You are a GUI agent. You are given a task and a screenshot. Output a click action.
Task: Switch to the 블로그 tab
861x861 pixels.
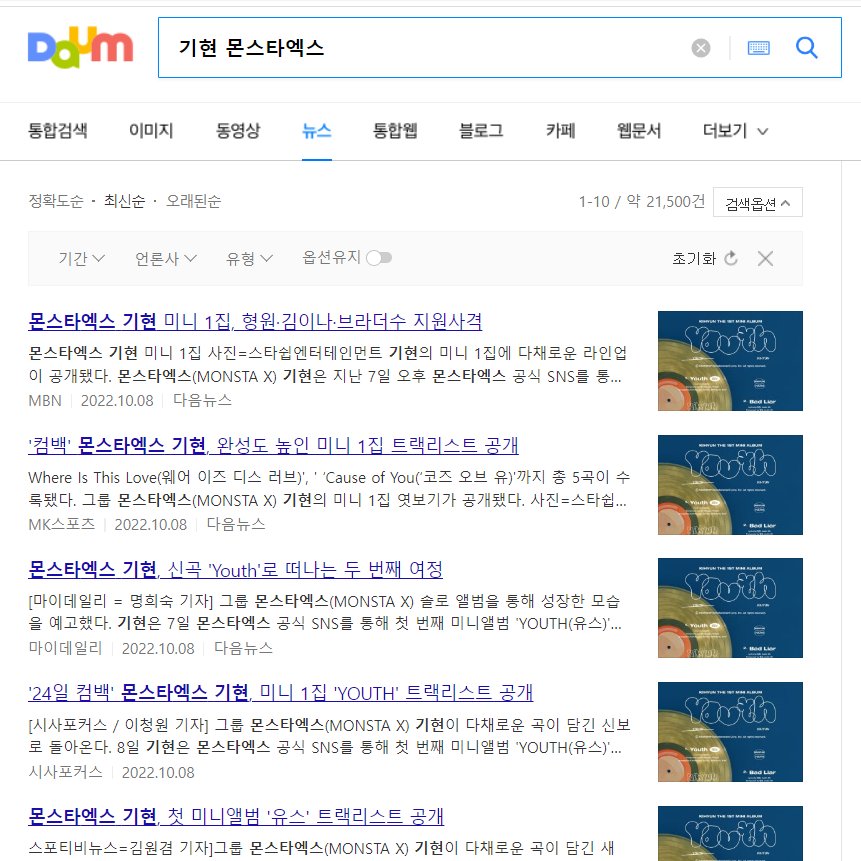point(481,131)
